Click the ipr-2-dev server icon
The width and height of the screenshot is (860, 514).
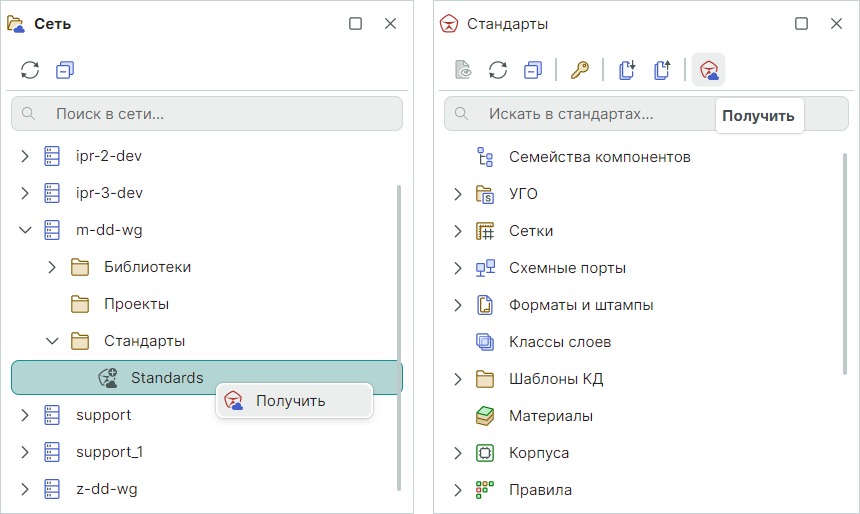[52, 156]
